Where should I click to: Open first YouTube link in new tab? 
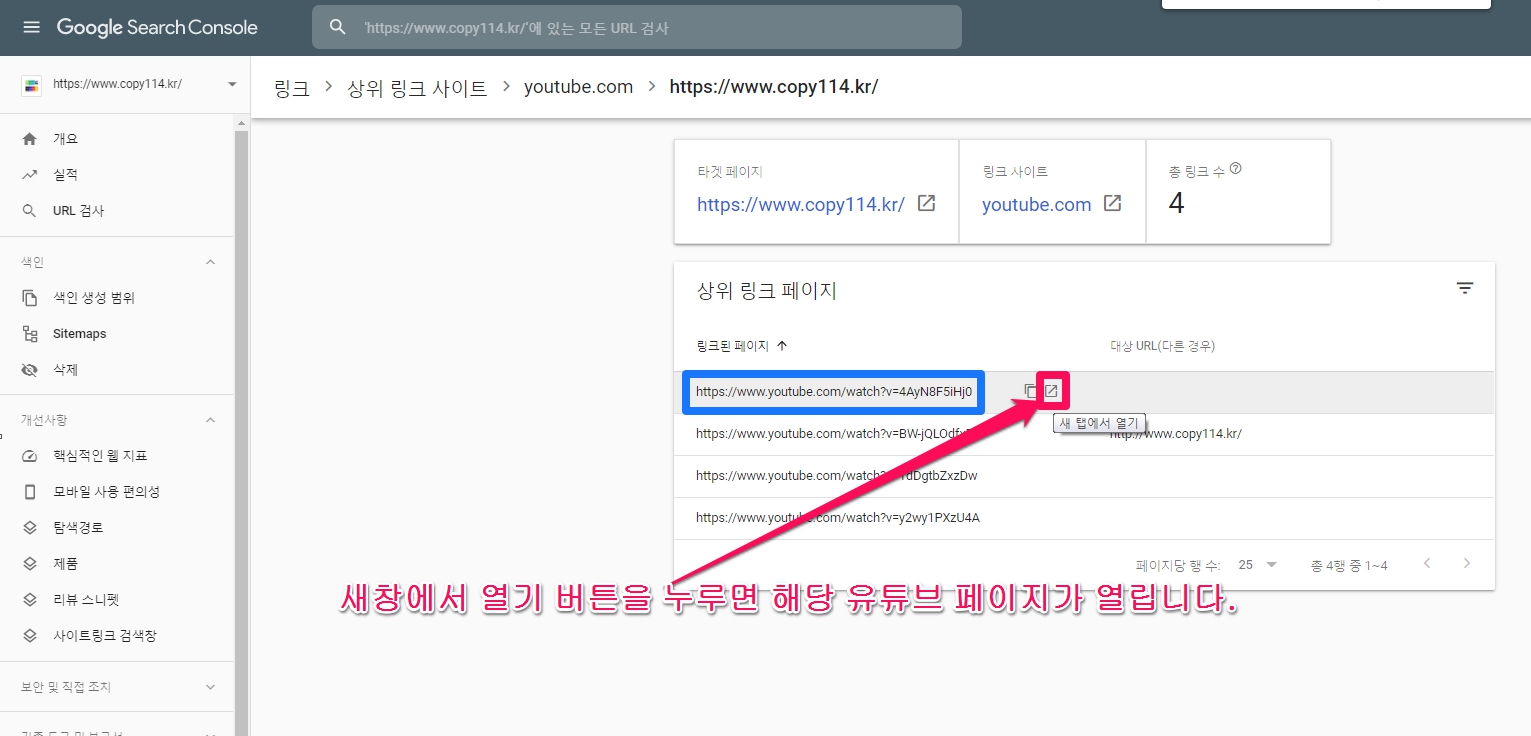point(1051,391)
